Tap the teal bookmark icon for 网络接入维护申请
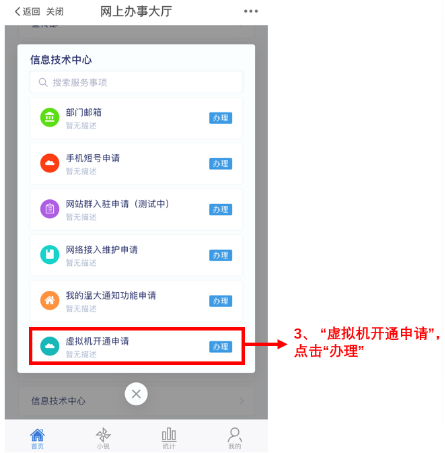 click(50, 255)
